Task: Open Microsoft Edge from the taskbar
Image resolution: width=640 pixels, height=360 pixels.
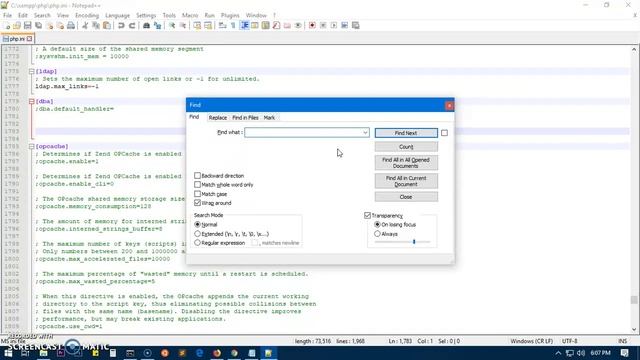Action: tap(200, 353)
